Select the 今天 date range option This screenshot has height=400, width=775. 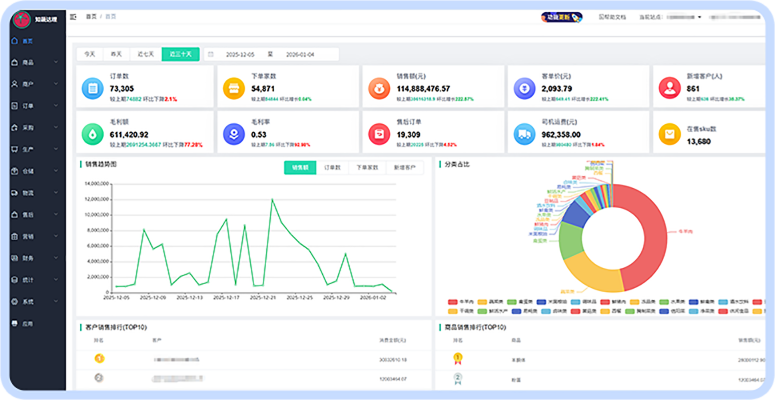coord(90,54)
